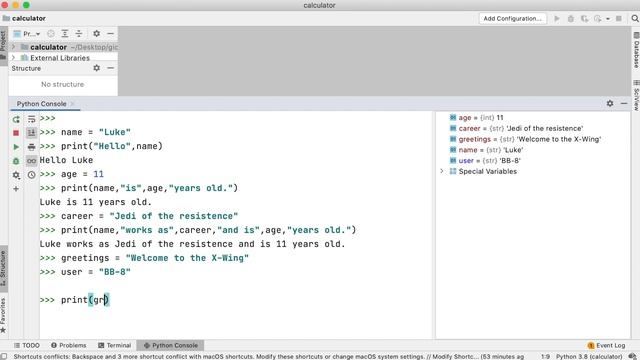
Task: Toggle show variables glasses icon
Action: (31, 161)
